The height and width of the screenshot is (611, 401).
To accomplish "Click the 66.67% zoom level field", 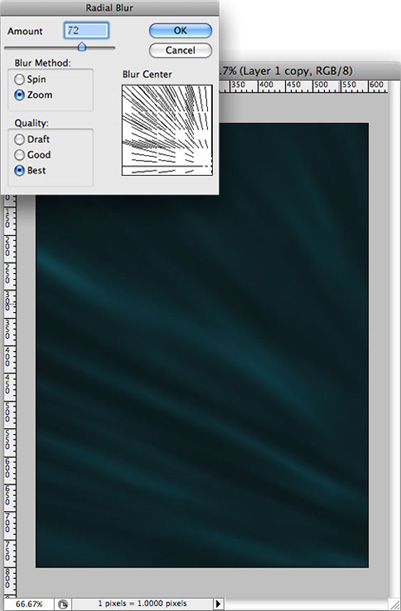I will (30, 604).
